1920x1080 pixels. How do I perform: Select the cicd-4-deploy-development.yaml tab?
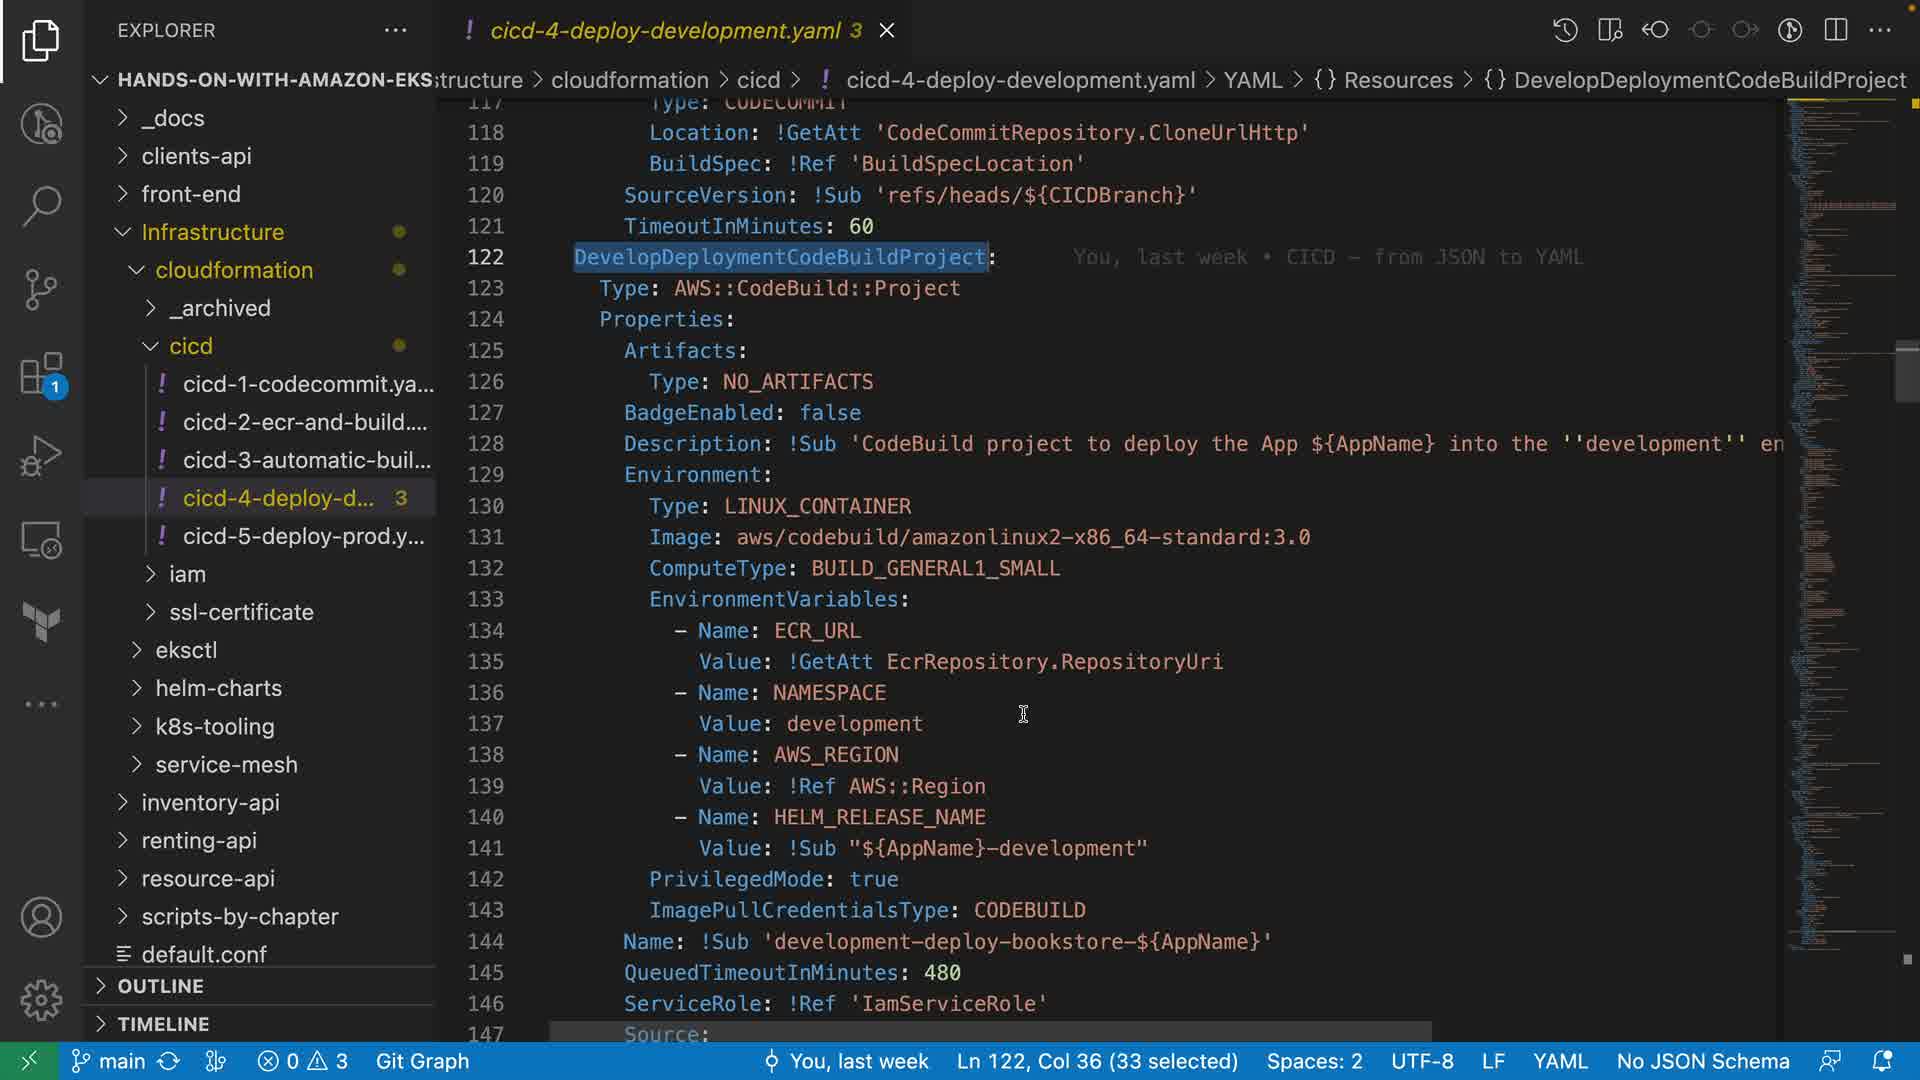tap(664, 30)
